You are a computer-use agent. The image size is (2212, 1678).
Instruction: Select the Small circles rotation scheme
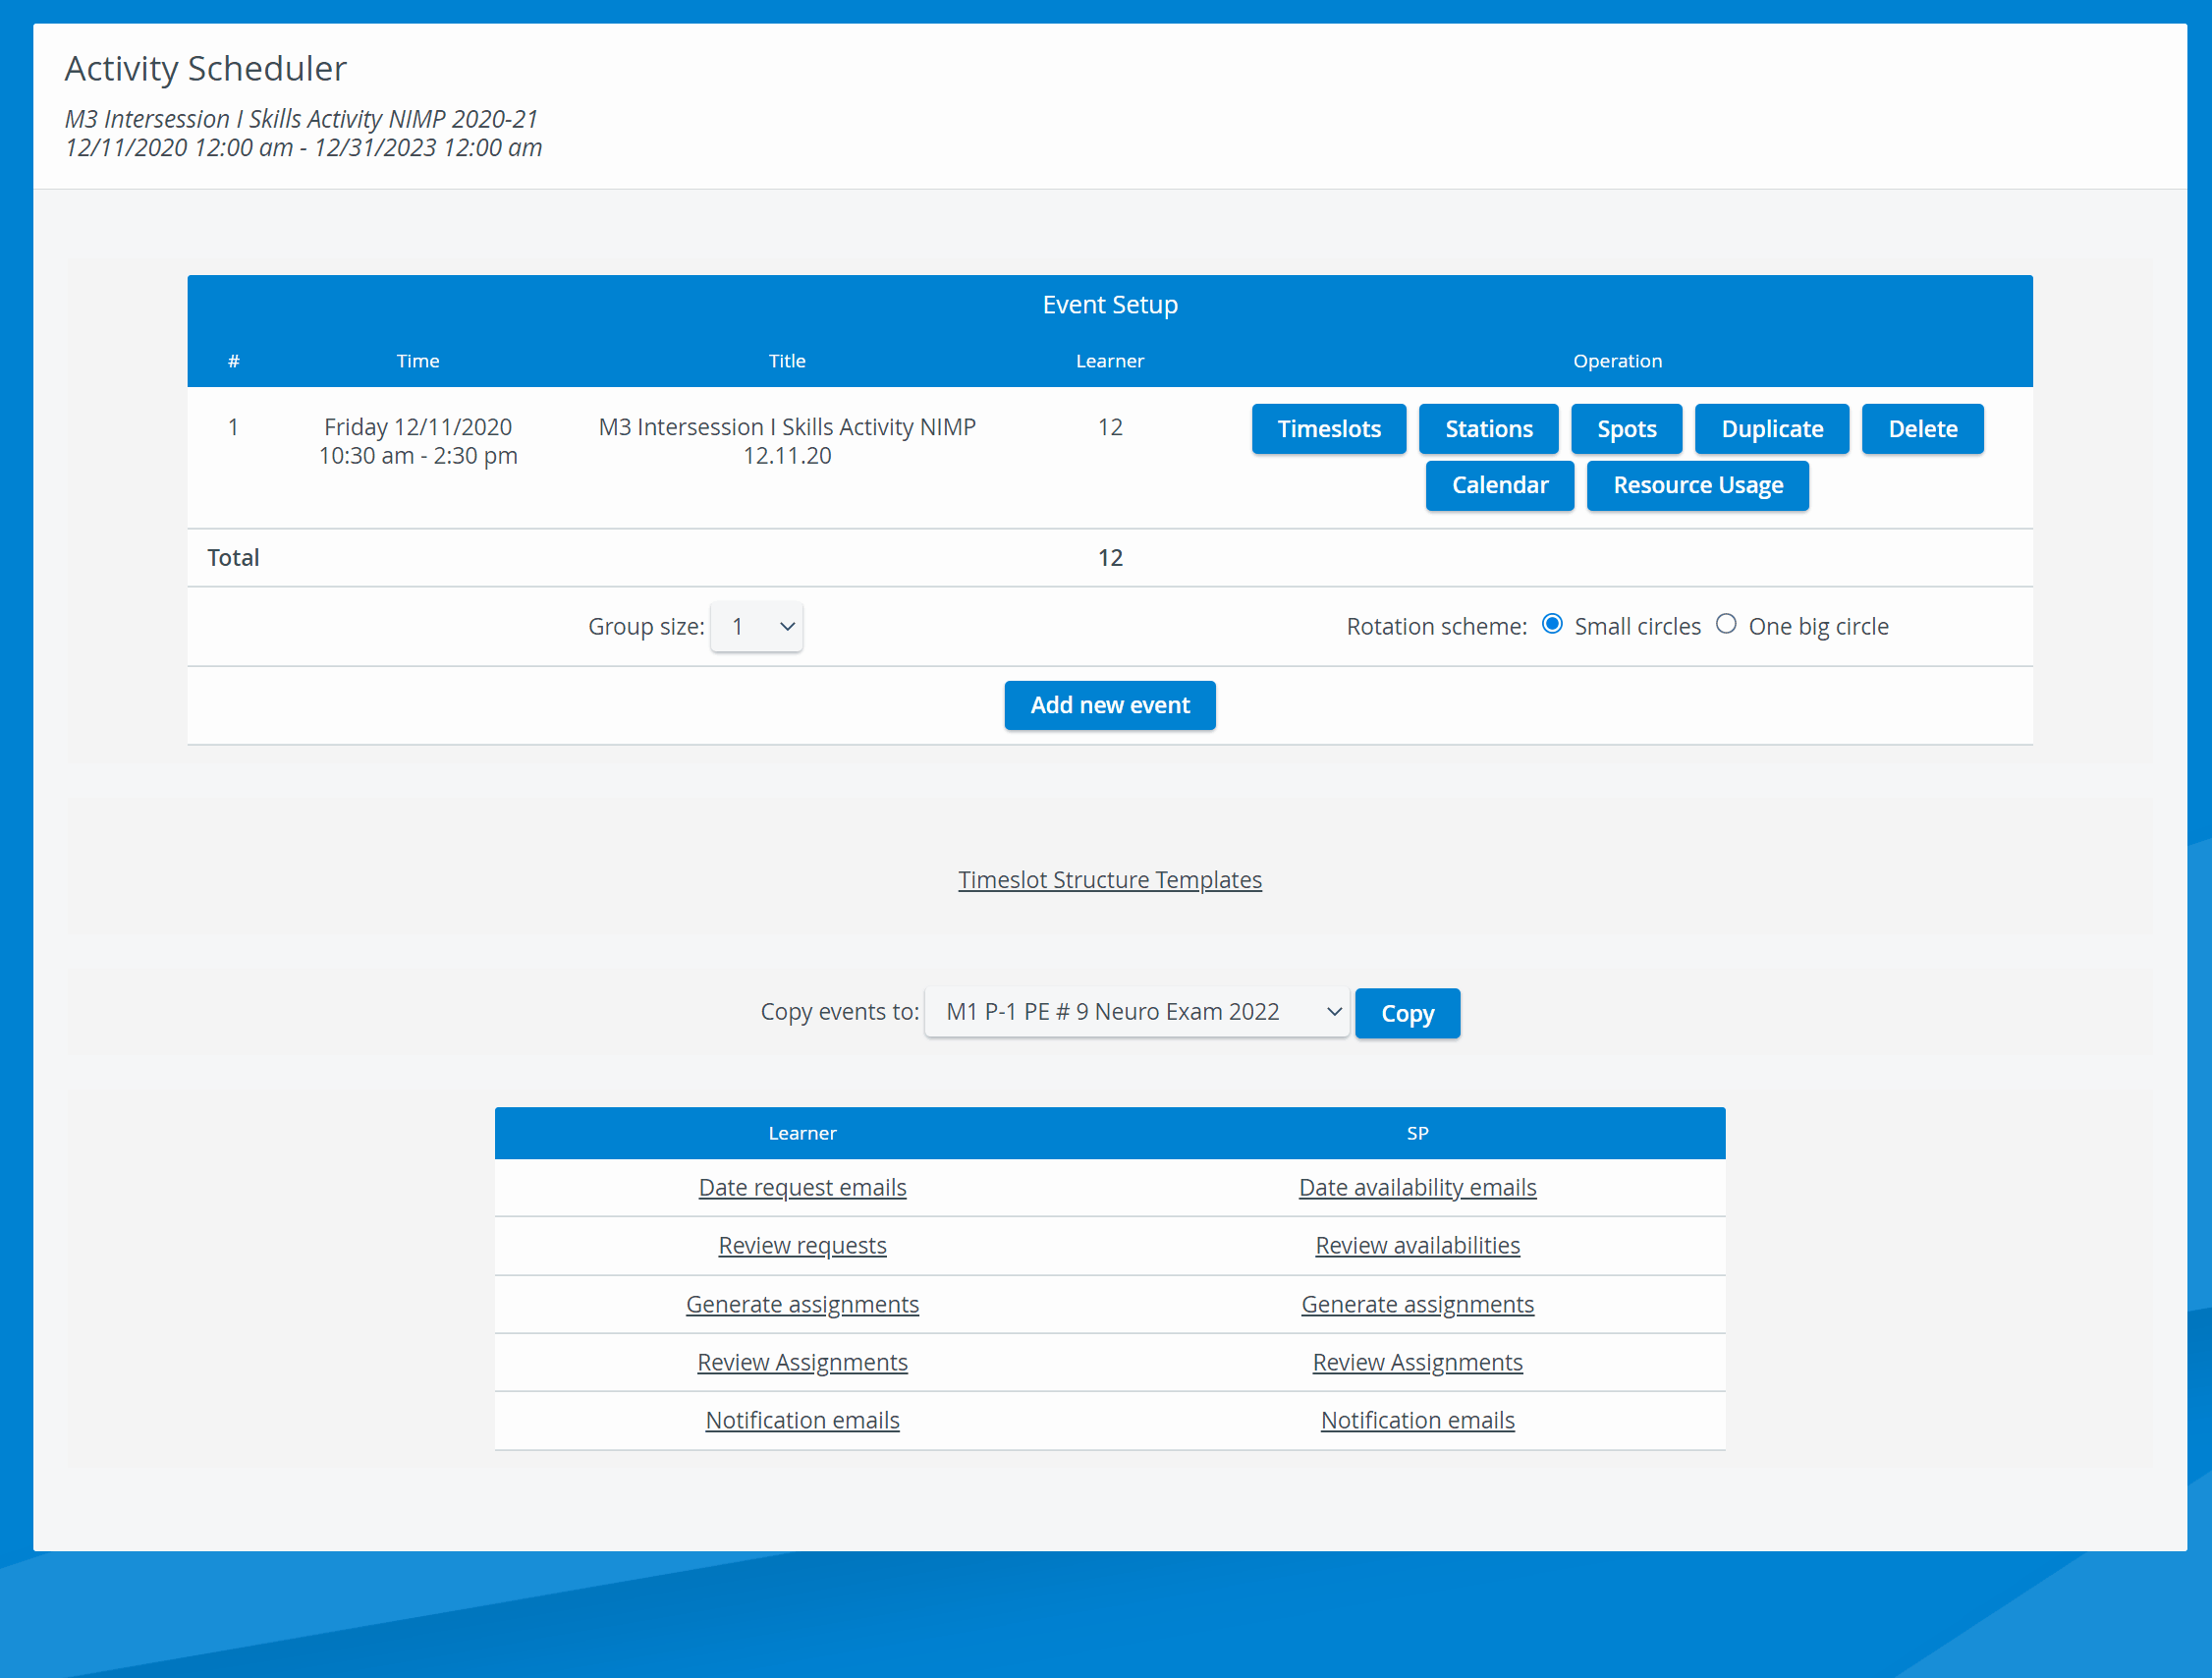1551,624
